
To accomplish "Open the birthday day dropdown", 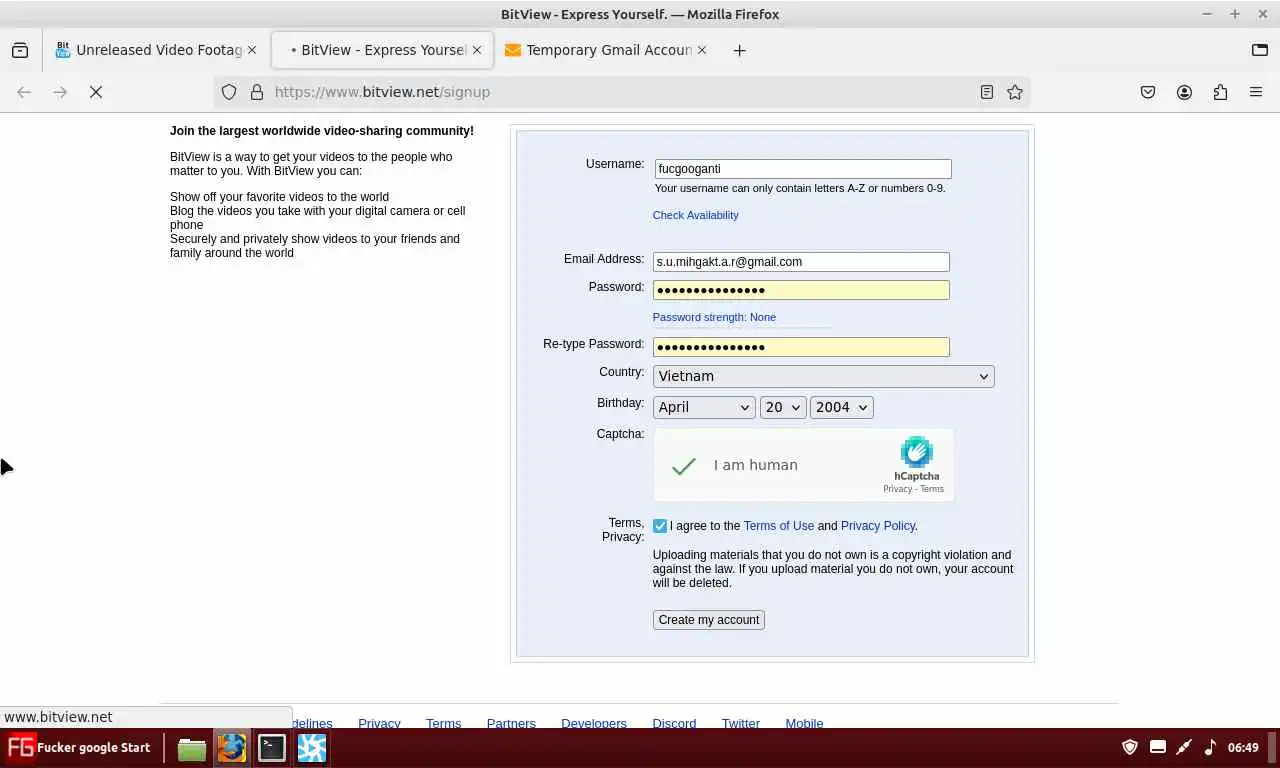I will click(782, 407).
